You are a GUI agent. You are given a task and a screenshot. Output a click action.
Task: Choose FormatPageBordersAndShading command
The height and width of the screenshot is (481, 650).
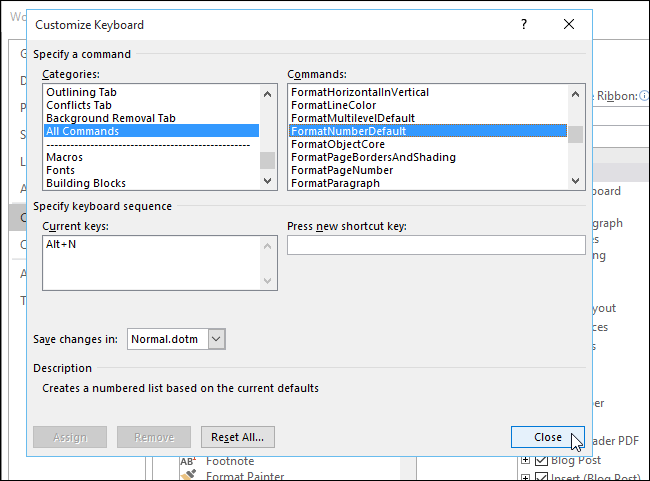pos(373,157)
